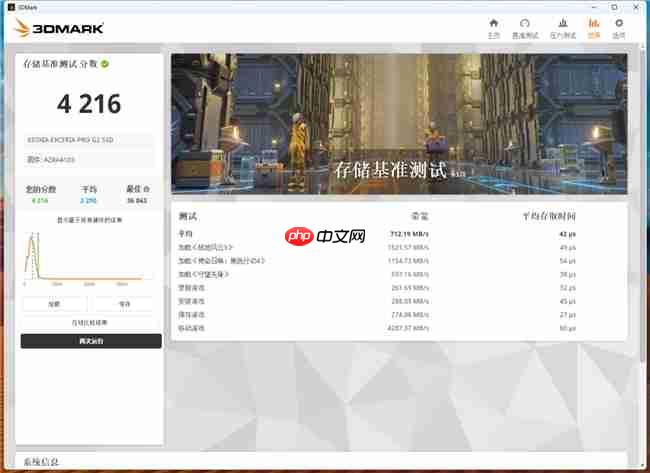
Task: Click the 平均存取时间 column header
Action: [x=549, y=216]
